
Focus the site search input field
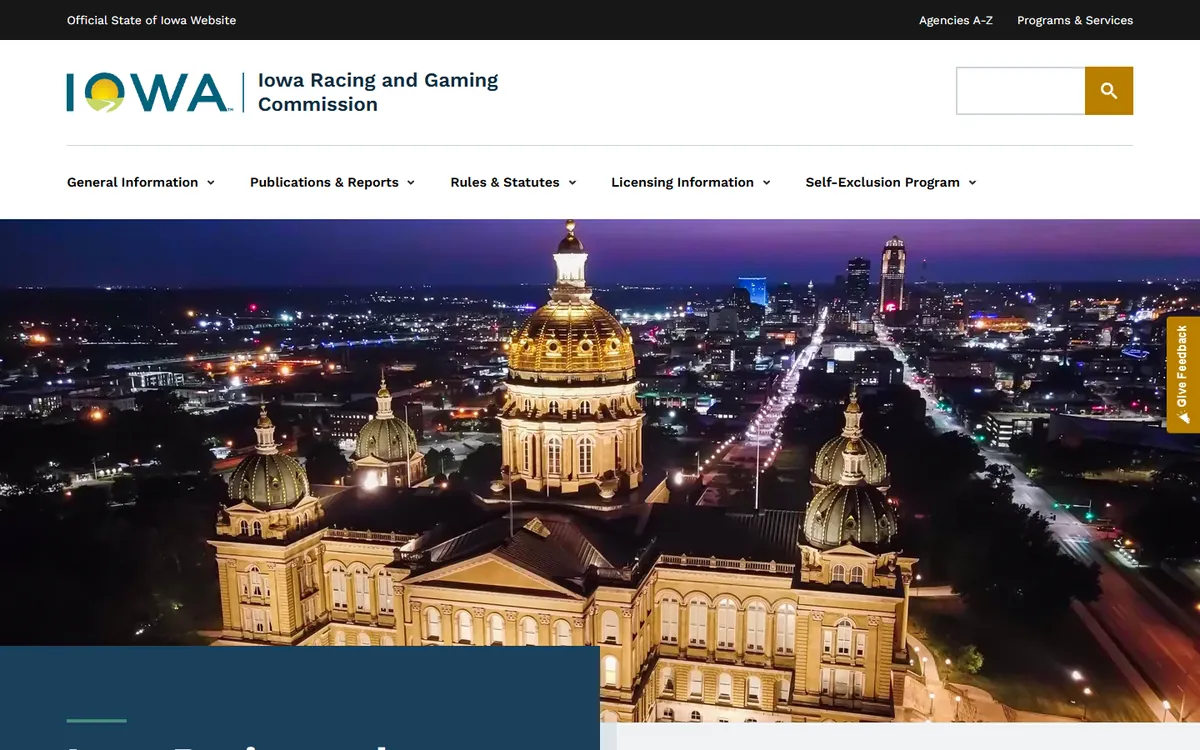(x=1021, y=91)
